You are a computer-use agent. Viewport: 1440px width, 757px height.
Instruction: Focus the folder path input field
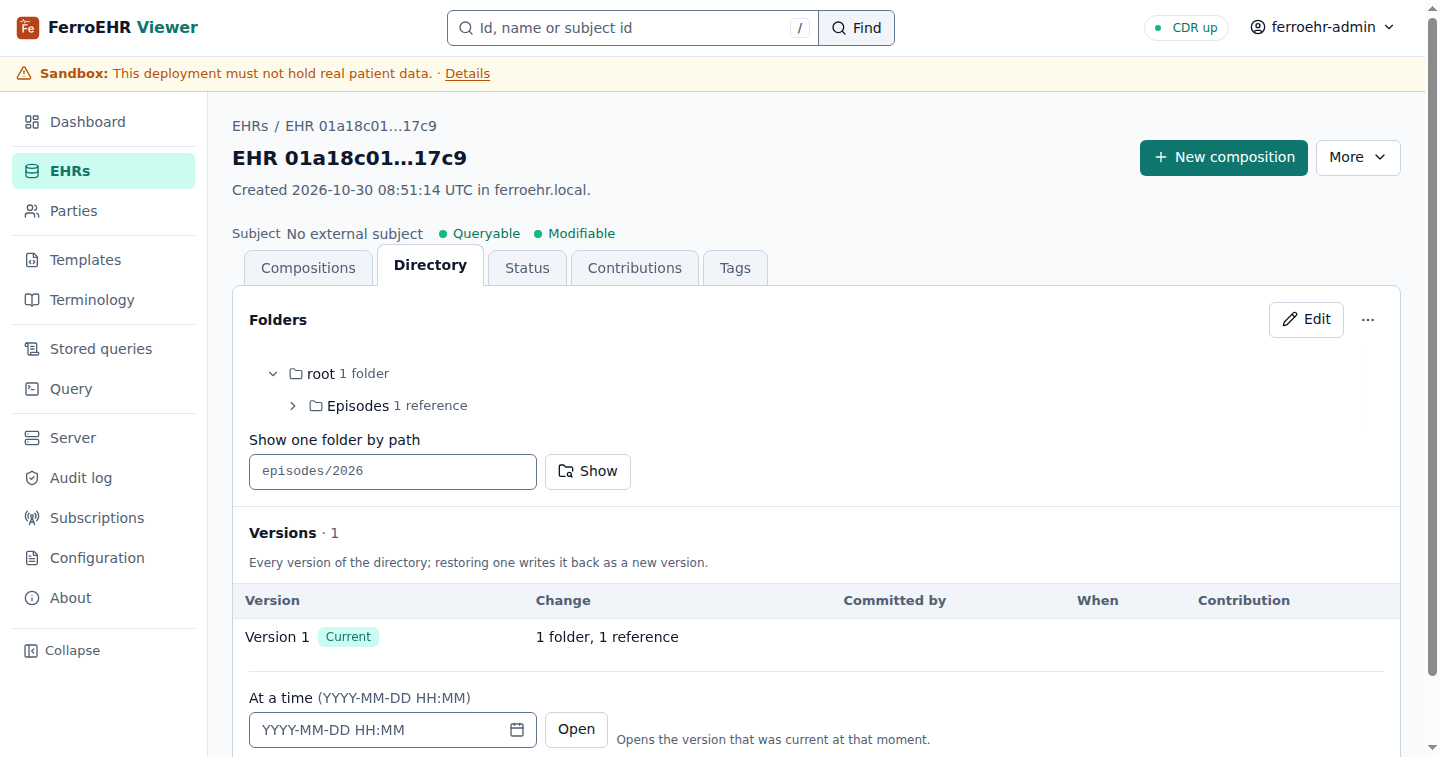(393, 472)
